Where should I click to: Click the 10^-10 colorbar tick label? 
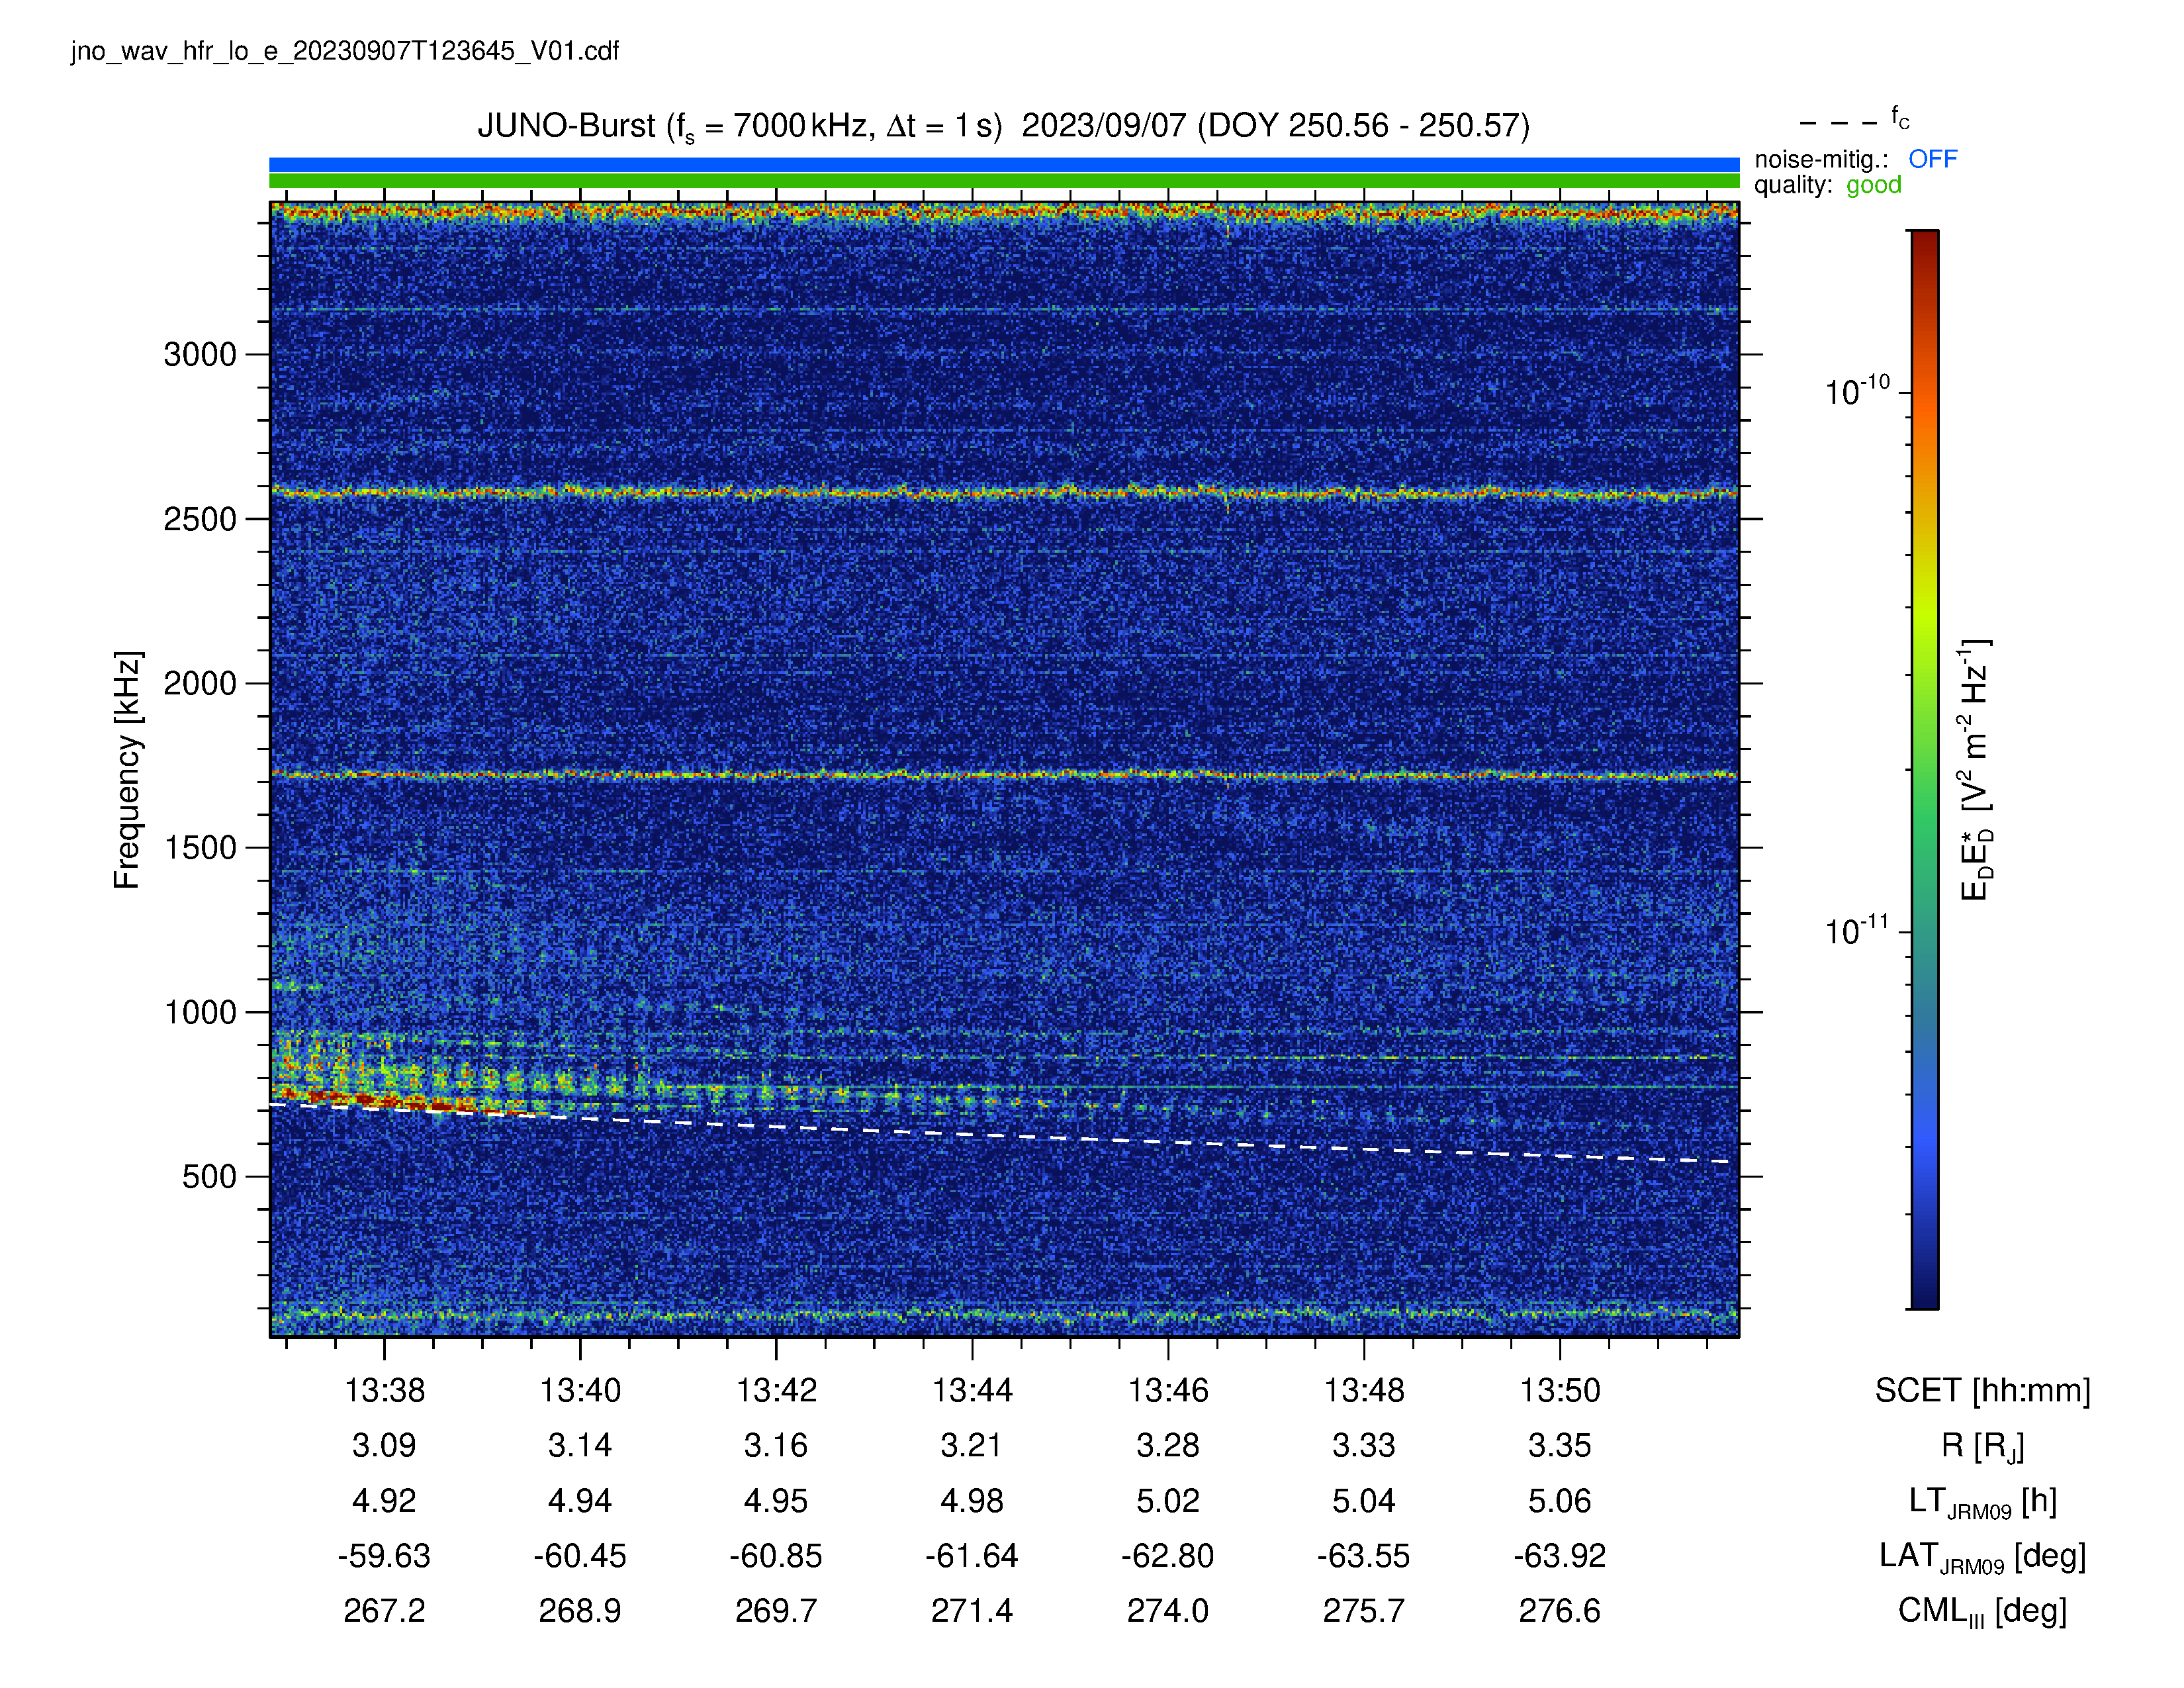point(1857,390)
